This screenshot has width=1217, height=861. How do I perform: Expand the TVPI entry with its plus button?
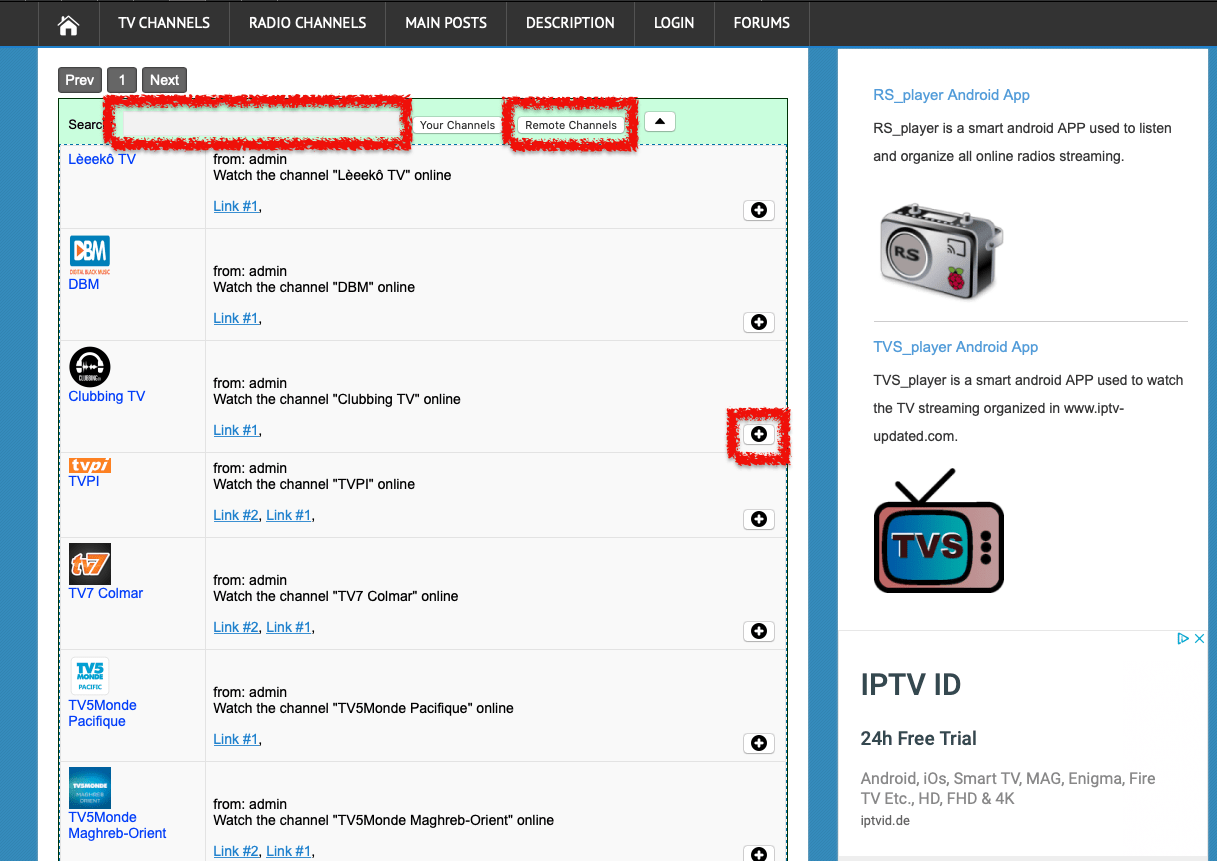pos(758,519)
